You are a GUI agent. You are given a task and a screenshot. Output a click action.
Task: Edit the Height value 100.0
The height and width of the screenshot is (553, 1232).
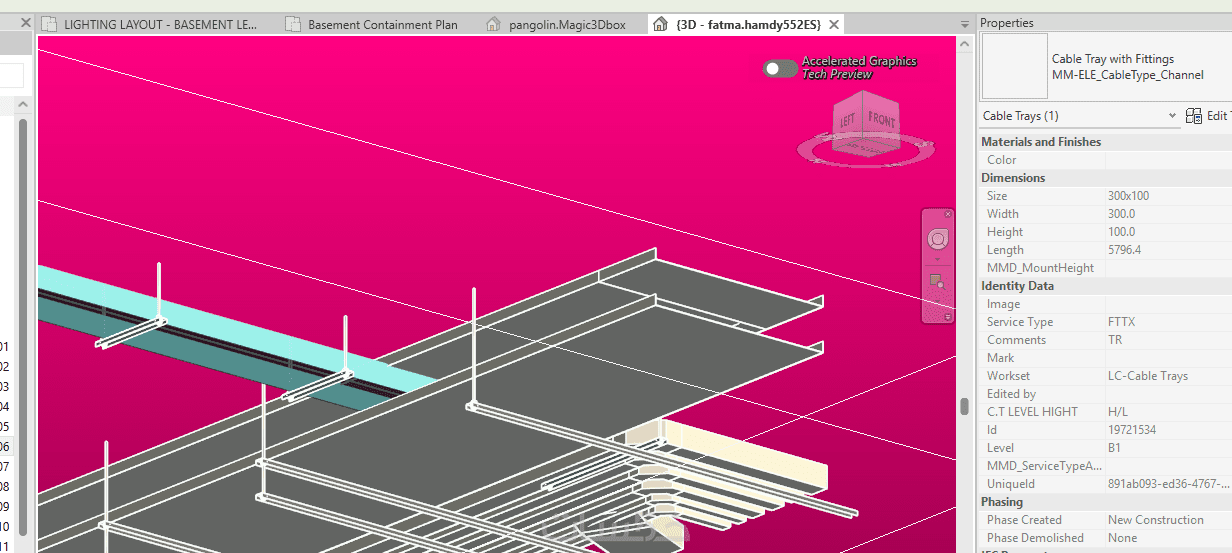[1168, 232]
